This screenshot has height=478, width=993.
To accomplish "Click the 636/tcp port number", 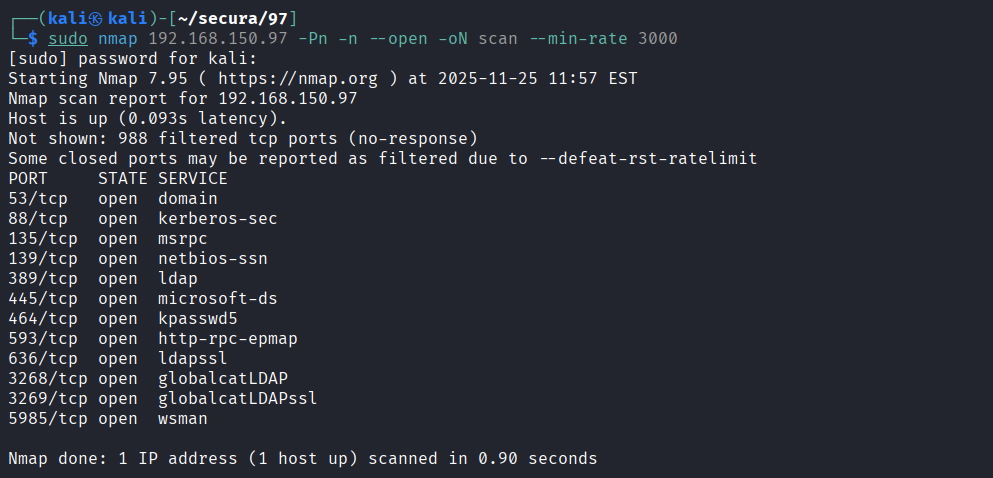I will (x=37, y=358).
